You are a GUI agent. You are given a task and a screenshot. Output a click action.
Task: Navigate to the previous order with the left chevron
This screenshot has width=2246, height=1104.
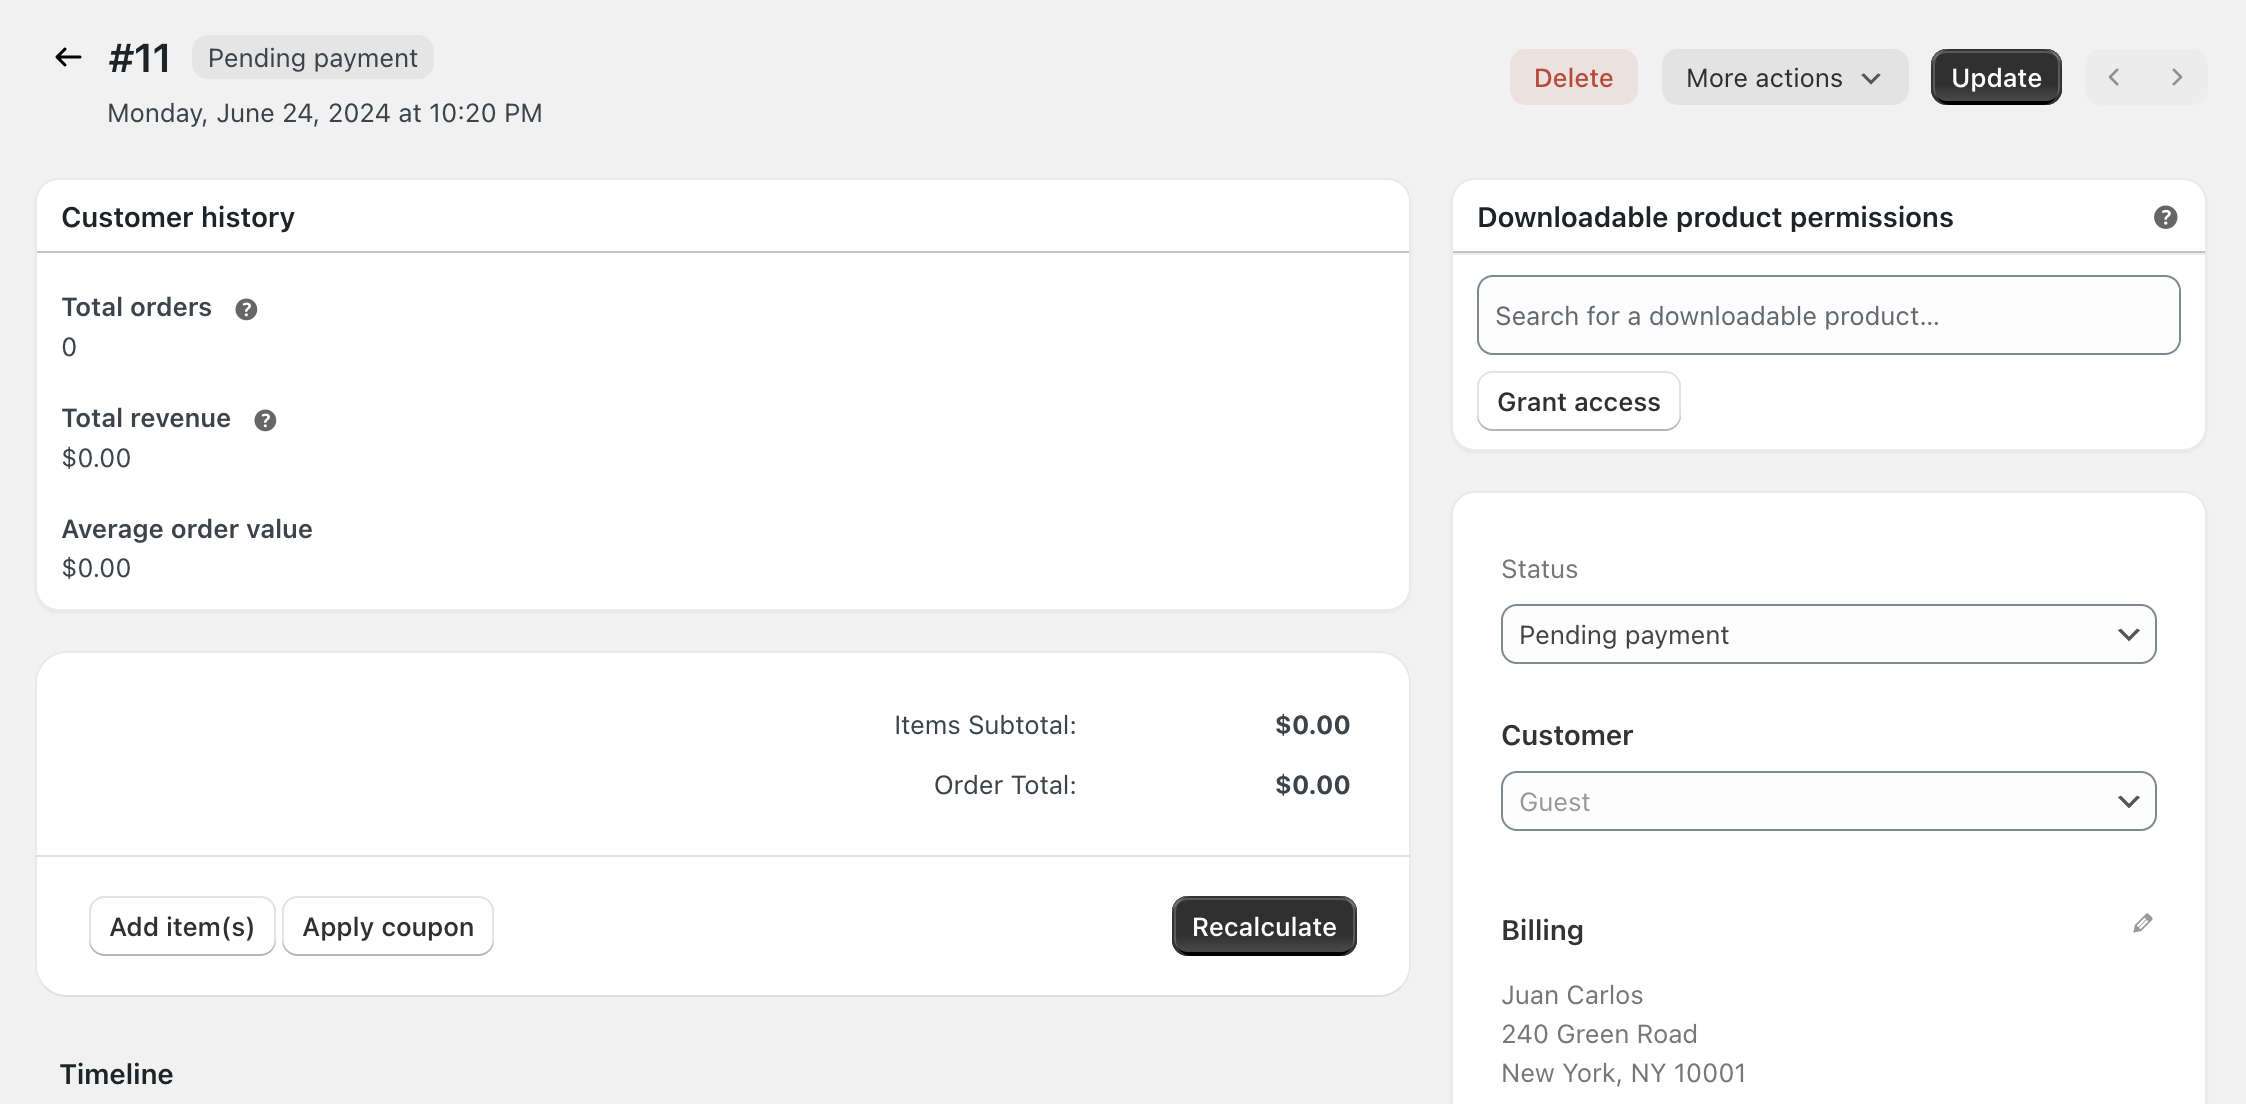[2114, 76]
